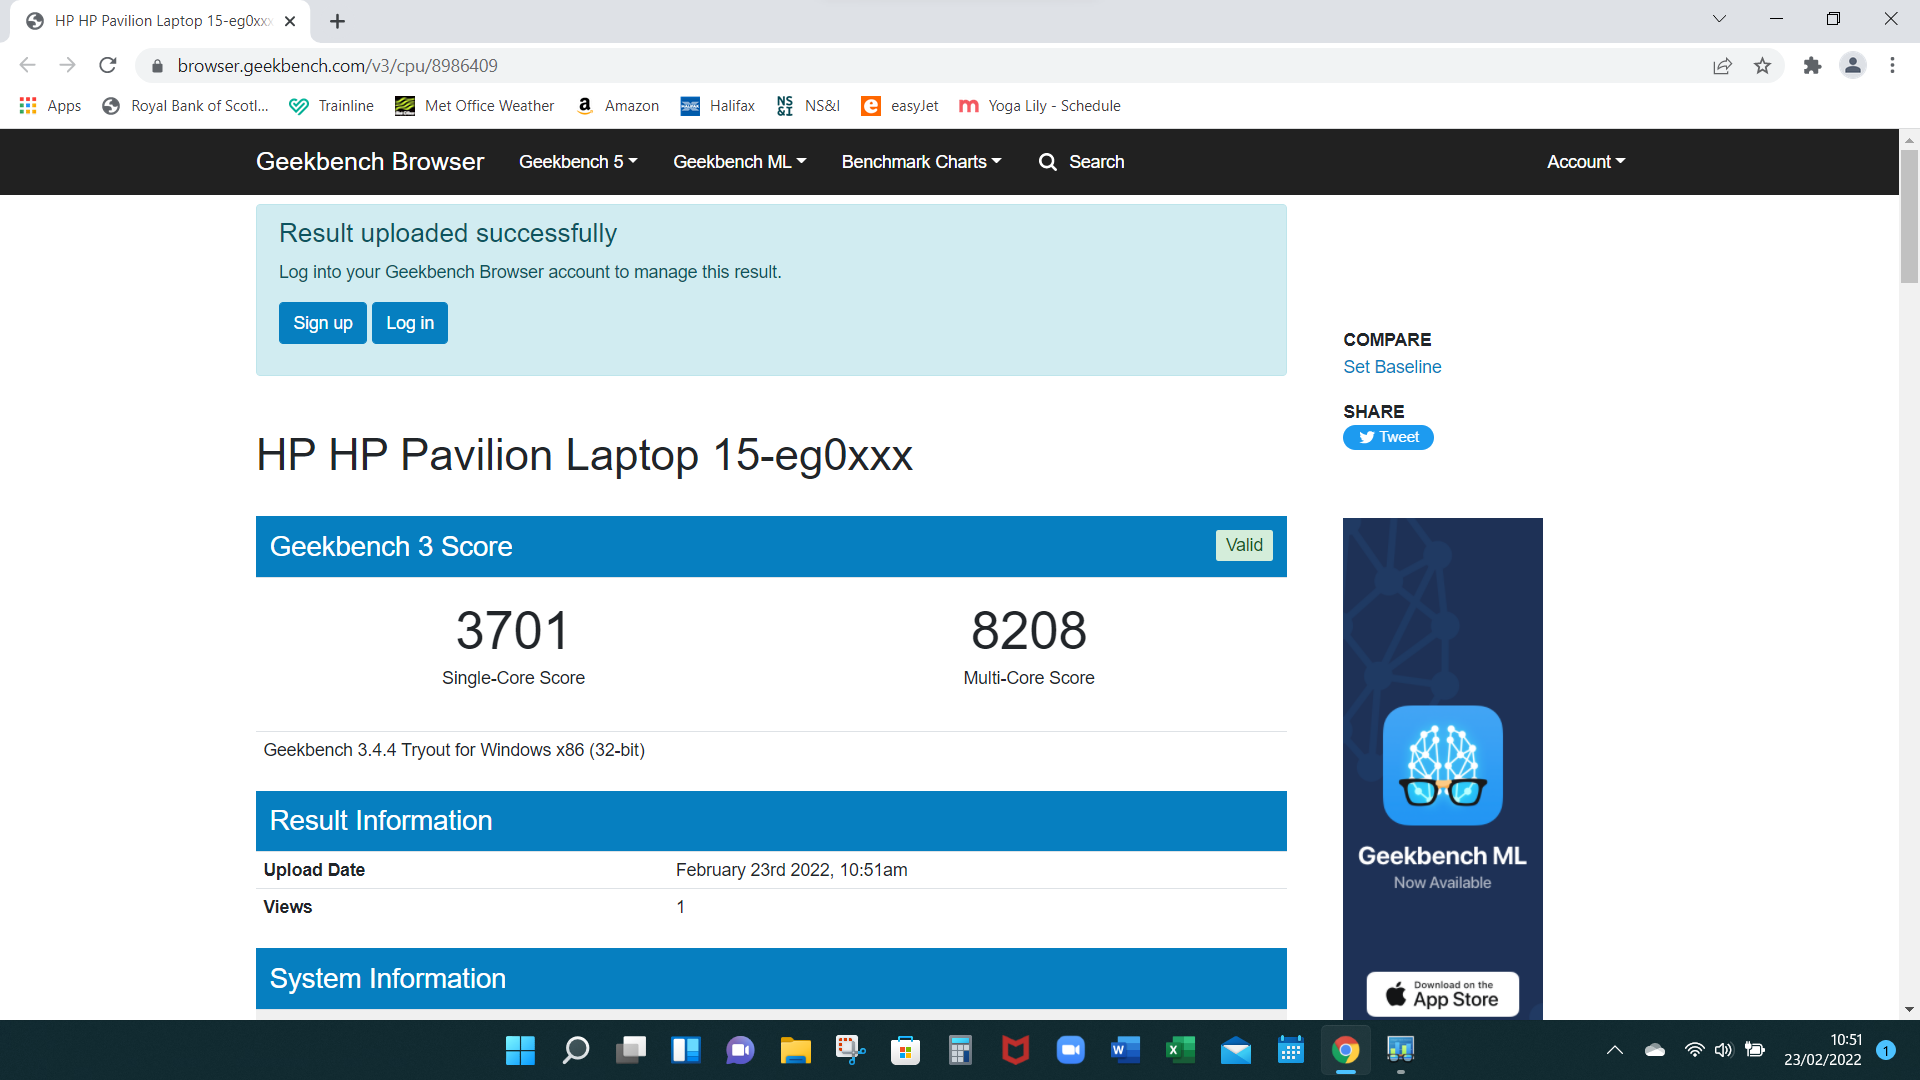Open the easyJet bookmark
1920x1080 pixels.
pyautogui.click(x=900, y=106)
